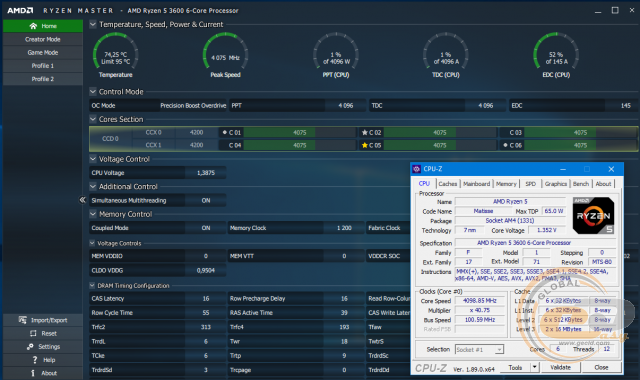Open the Socket #1 selection dropdown
Screen dimensions: 640x380
click(x=499, y=349)
